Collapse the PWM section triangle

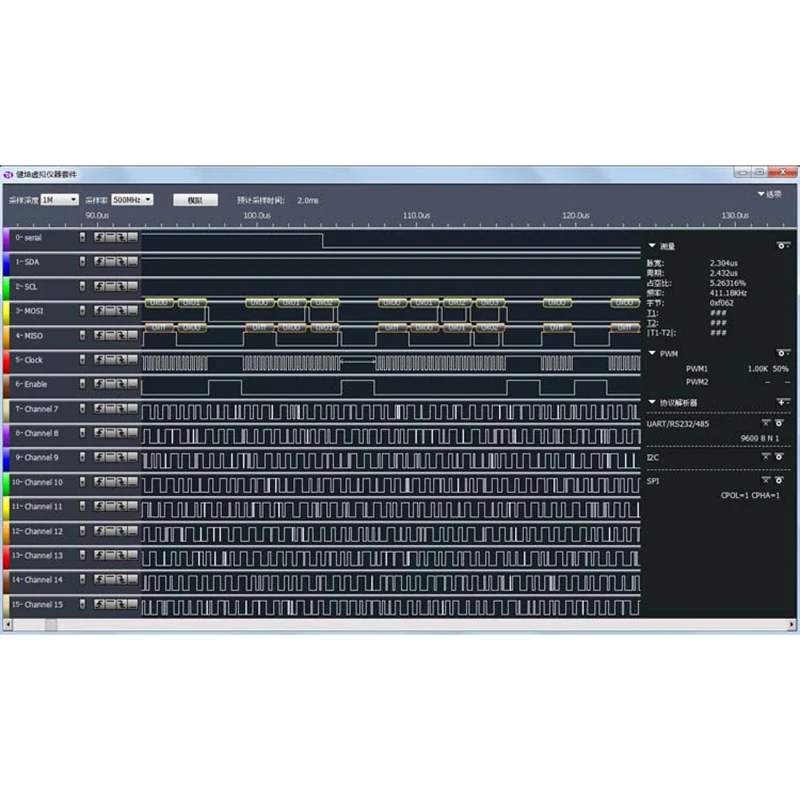652,353
